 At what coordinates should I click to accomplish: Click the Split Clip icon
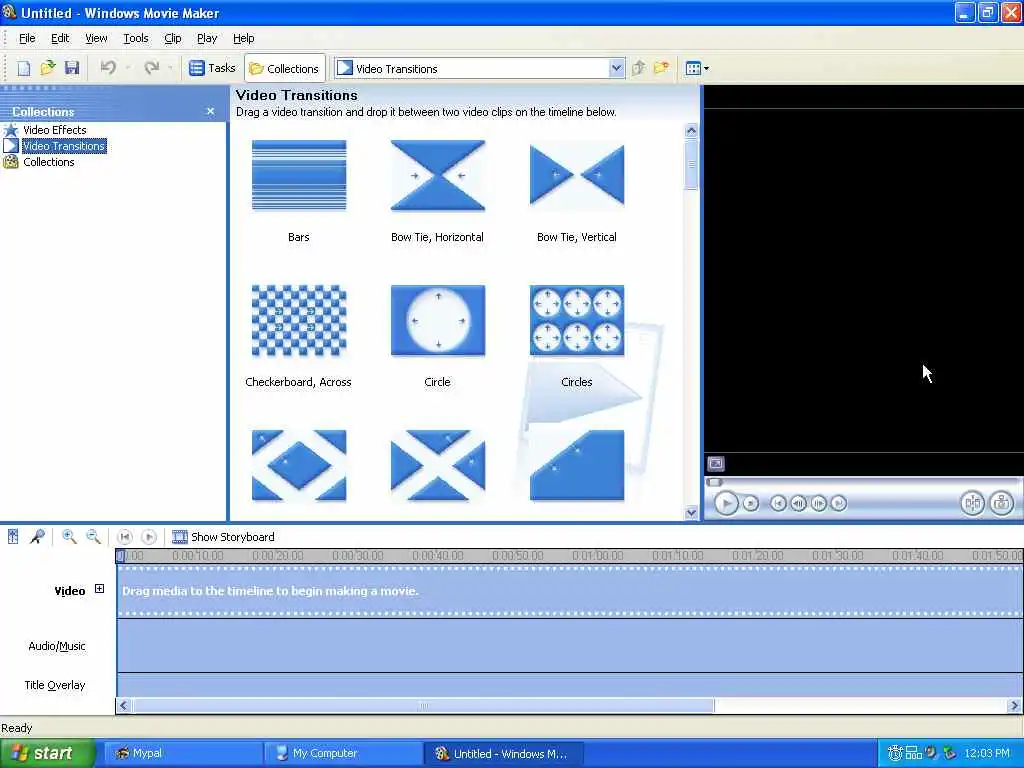(972, 503)
